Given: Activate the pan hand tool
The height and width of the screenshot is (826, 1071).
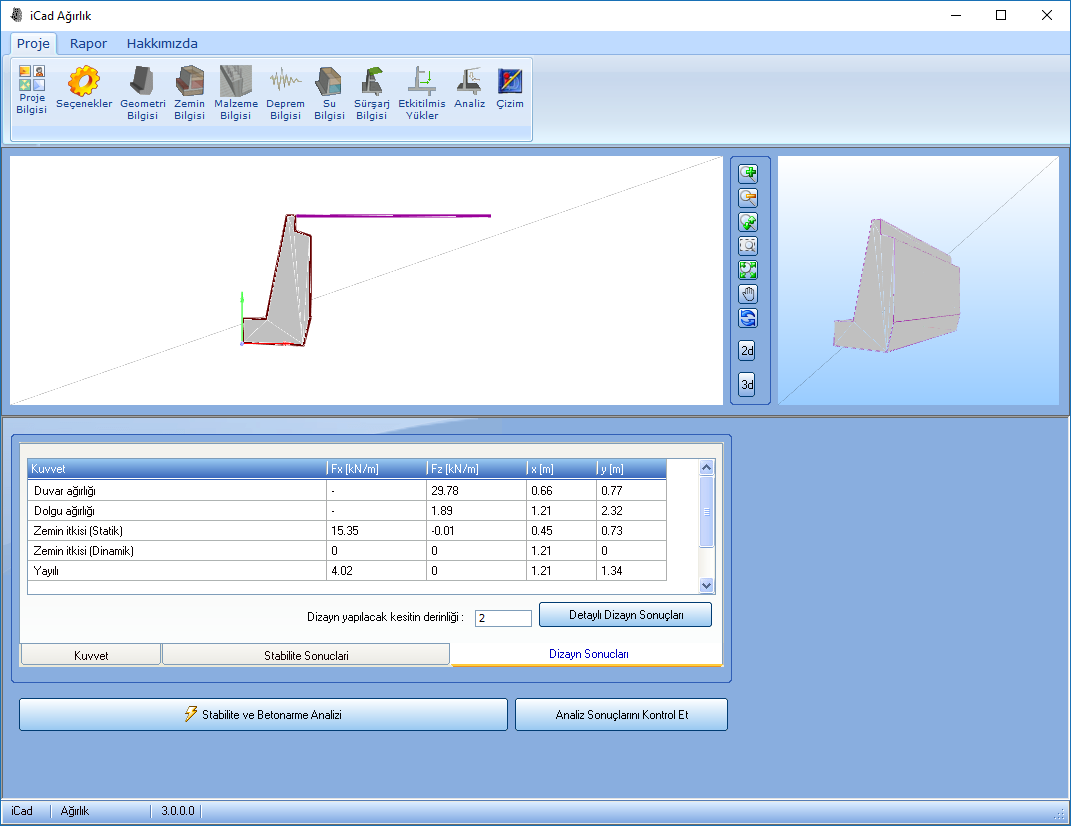Looking at the screenshot, I should pyautogui.click(x=748, y=294).
